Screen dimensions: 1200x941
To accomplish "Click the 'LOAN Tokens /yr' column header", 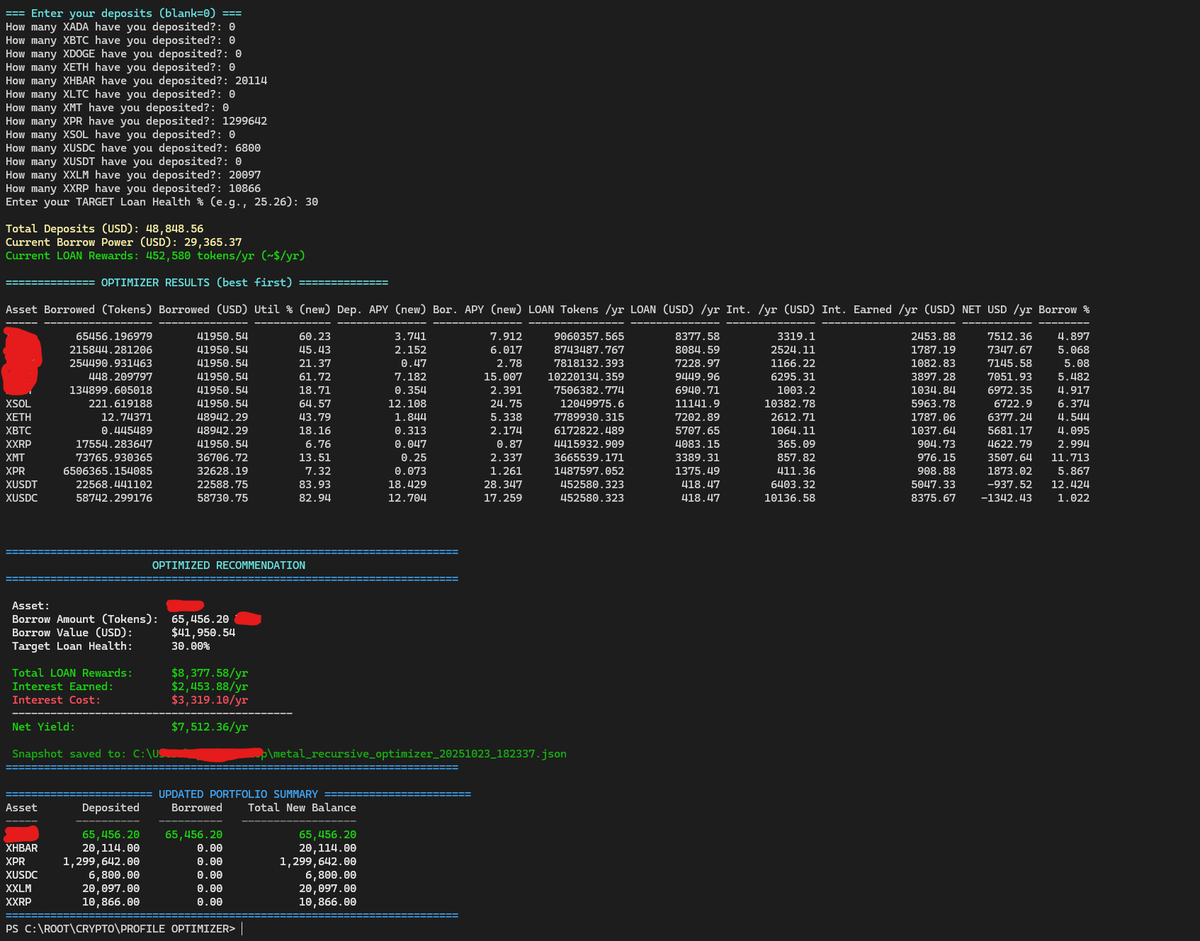I will 577,310.
